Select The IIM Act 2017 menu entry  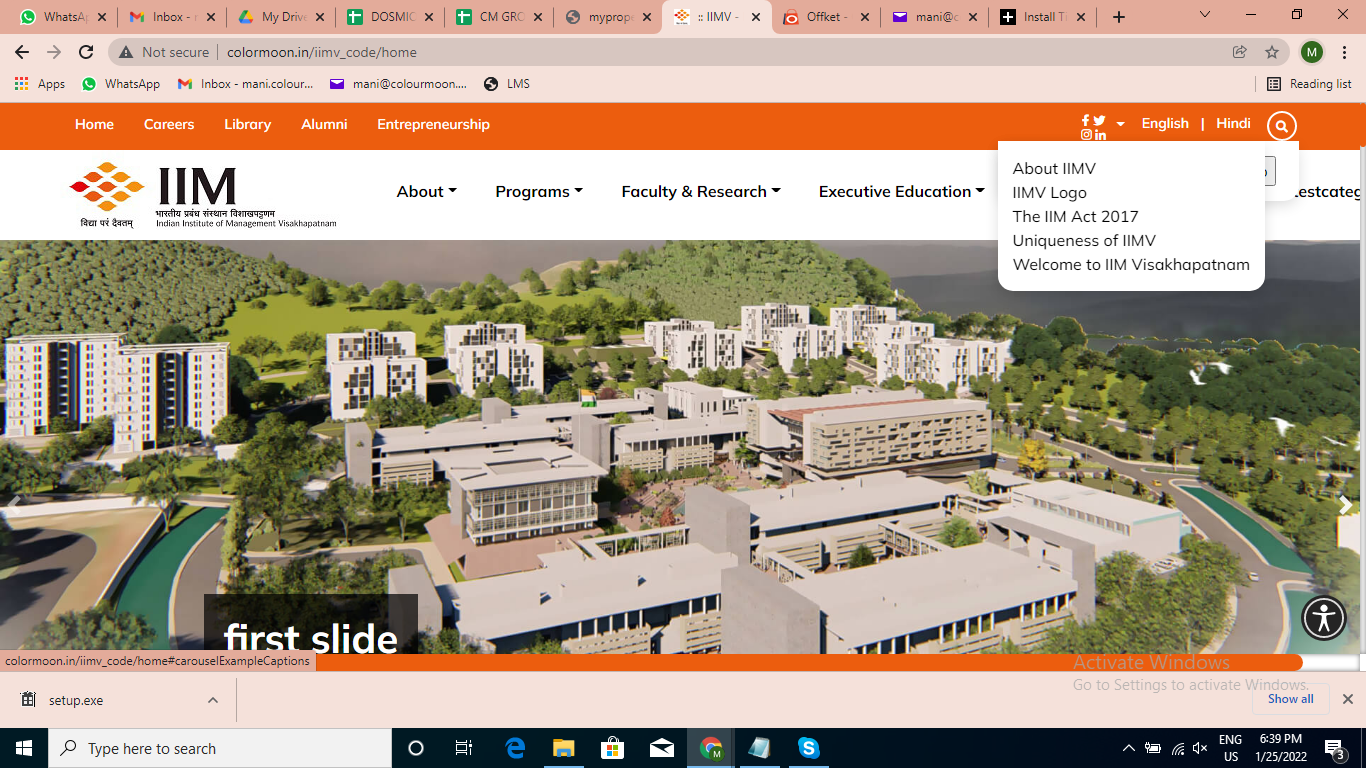point(1075,216)
